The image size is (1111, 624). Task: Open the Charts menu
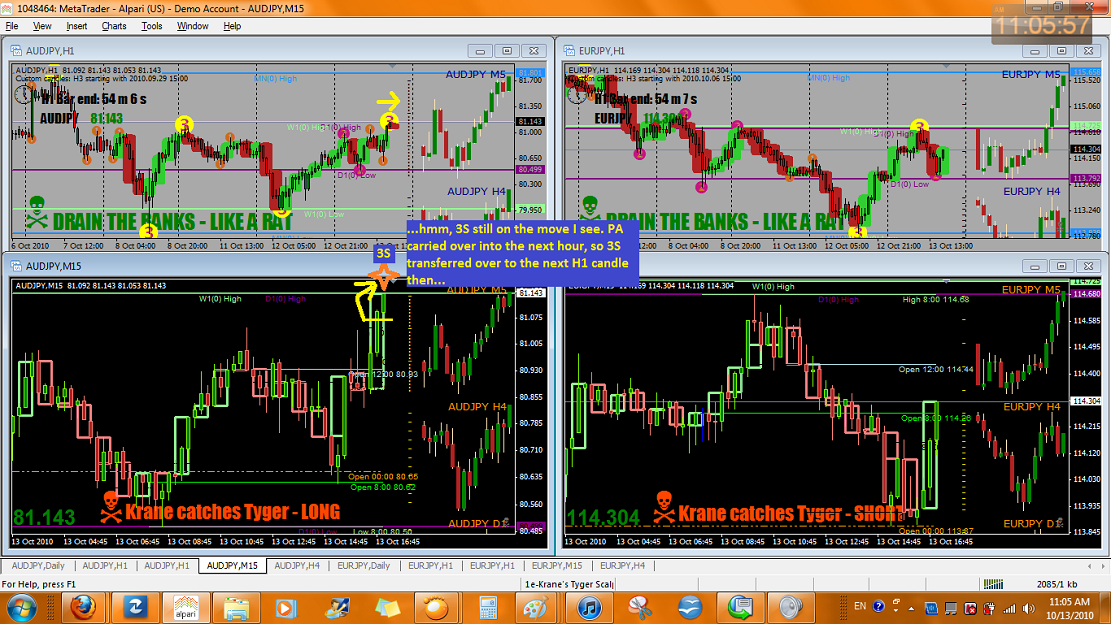point(113,26)
